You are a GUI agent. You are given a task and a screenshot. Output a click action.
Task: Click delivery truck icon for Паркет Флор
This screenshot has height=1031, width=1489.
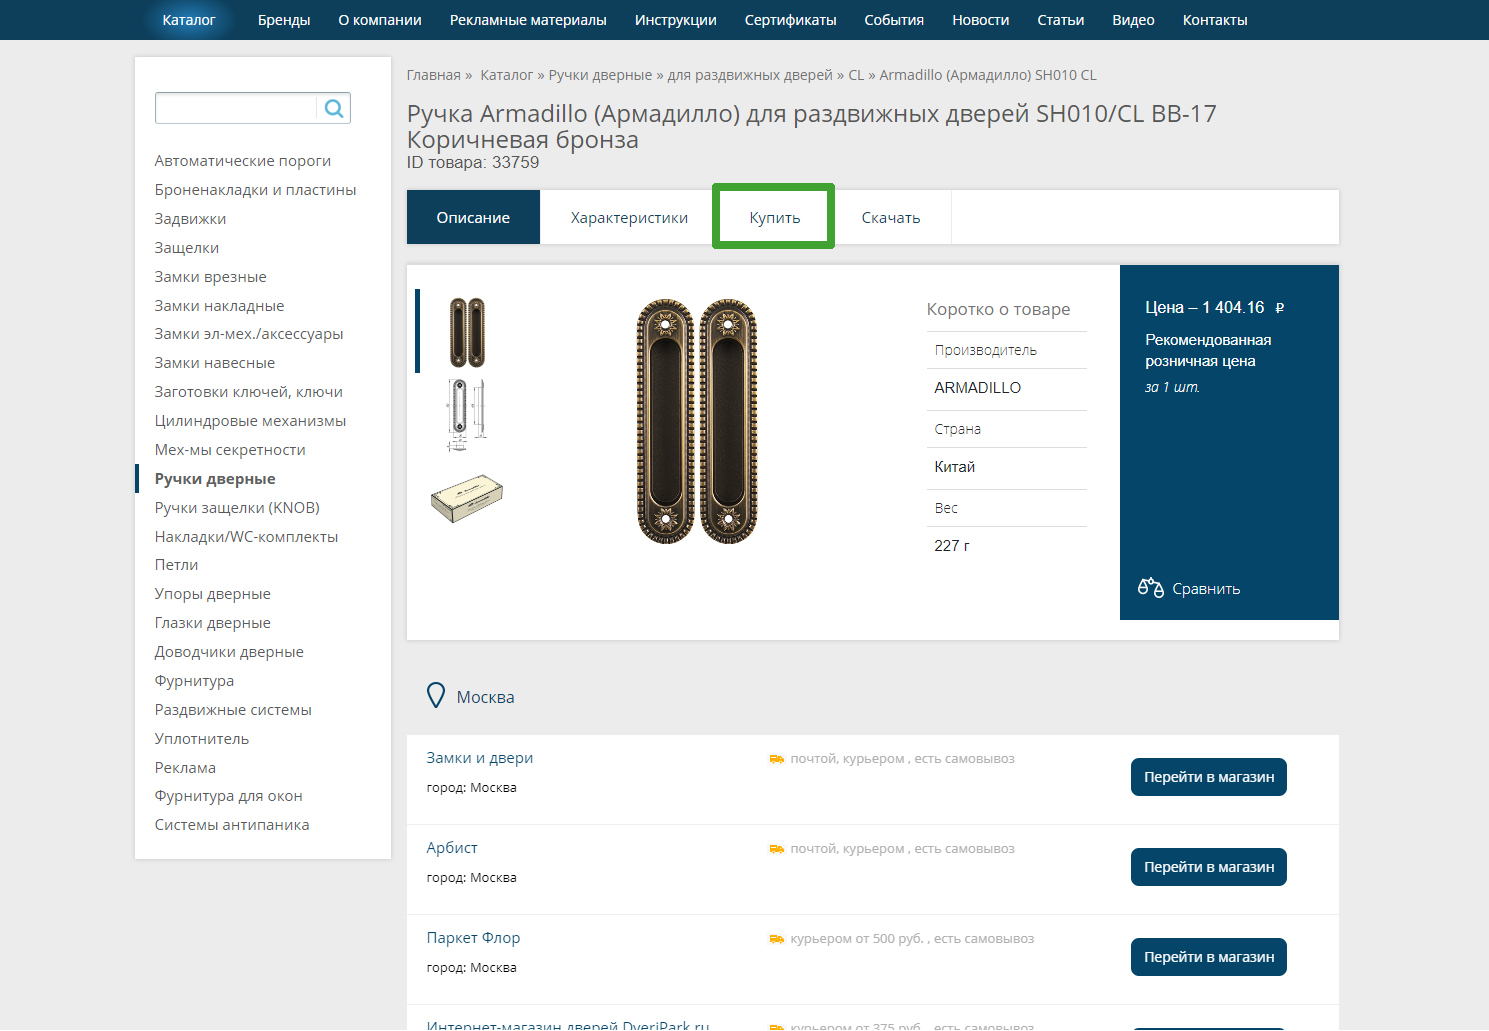(777, 939)
